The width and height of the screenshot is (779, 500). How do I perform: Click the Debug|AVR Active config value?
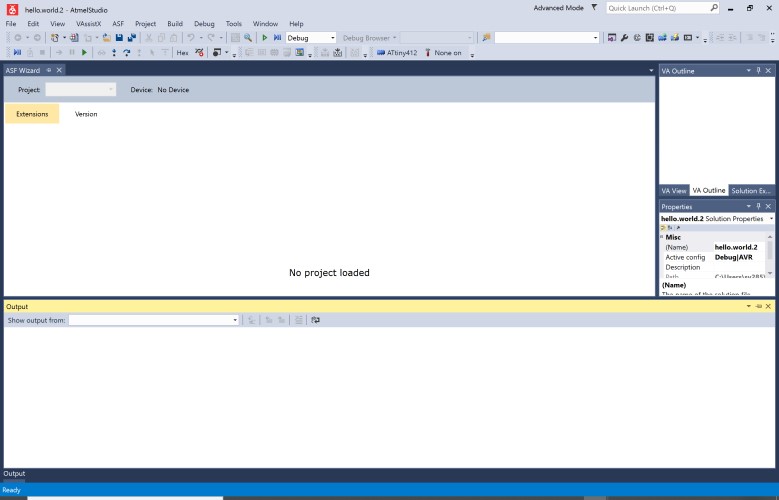point(739,257)
